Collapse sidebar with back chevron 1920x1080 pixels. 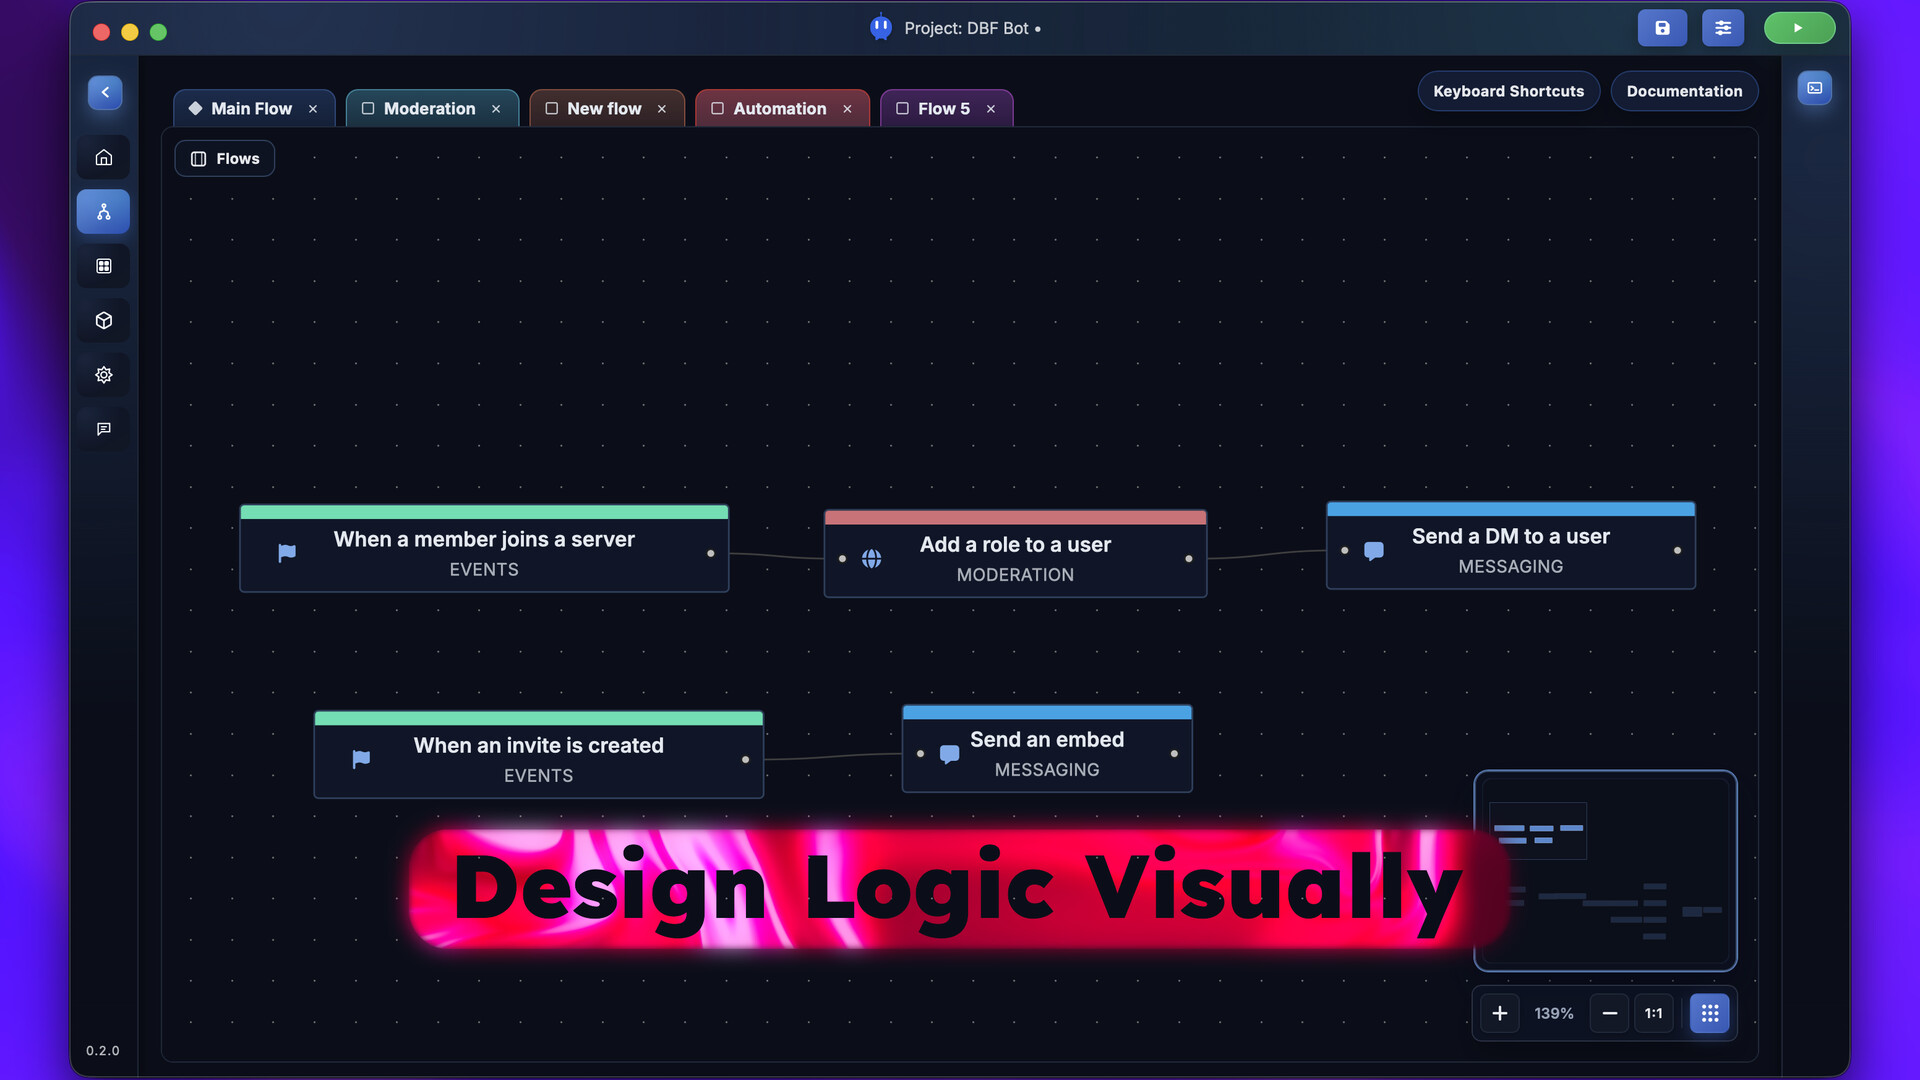tap(105, 92)
